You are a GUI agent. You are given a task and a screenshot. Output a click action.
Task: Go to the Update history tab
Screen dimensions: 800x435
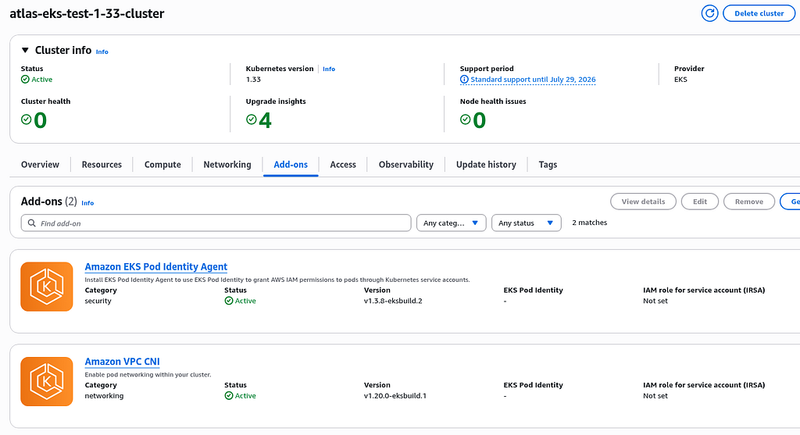[486, 165]
